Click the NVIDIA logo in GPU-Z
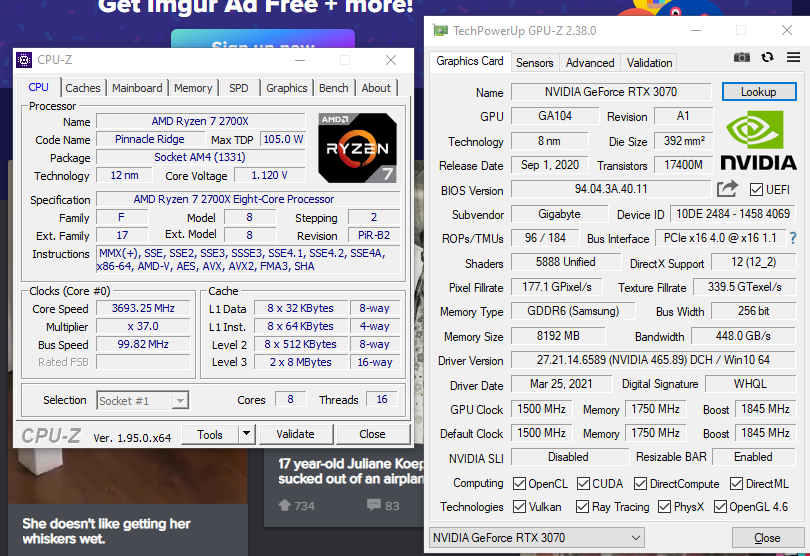Screen dimensions: 810x556 (x=758, y=141)
